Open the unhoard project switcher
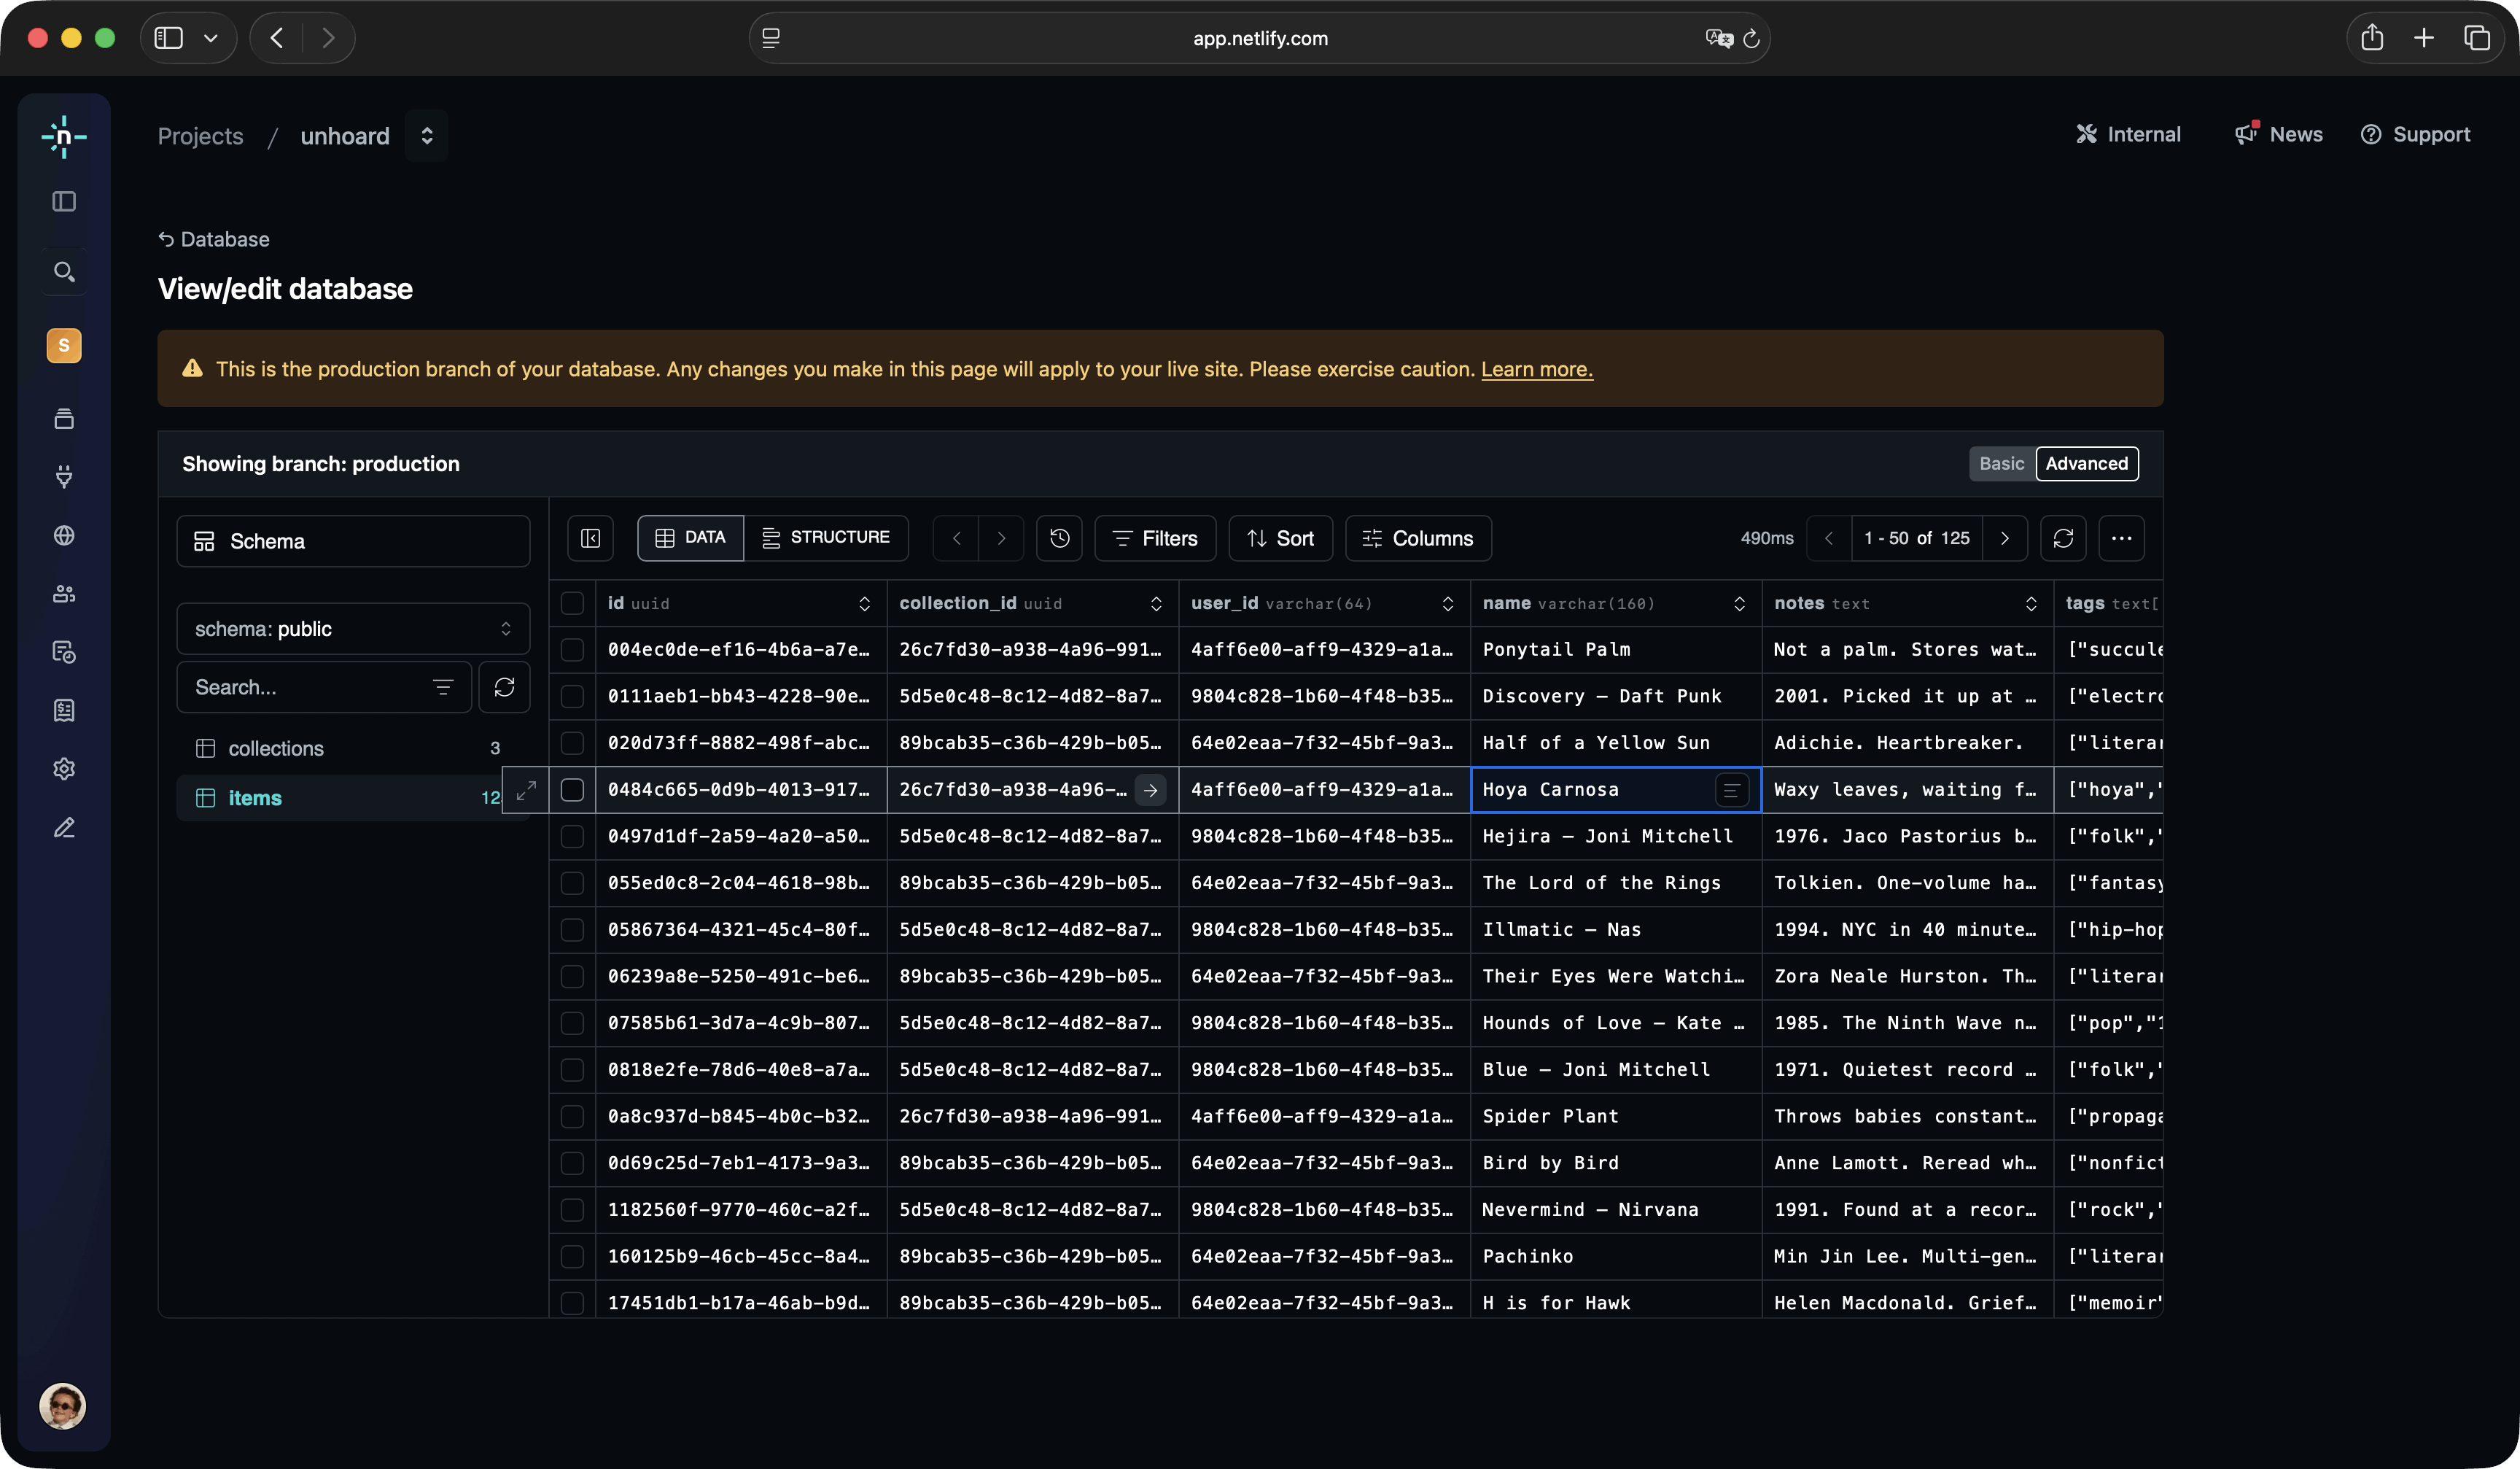This screenshot has height=1469, width=2520. point(427,136)
